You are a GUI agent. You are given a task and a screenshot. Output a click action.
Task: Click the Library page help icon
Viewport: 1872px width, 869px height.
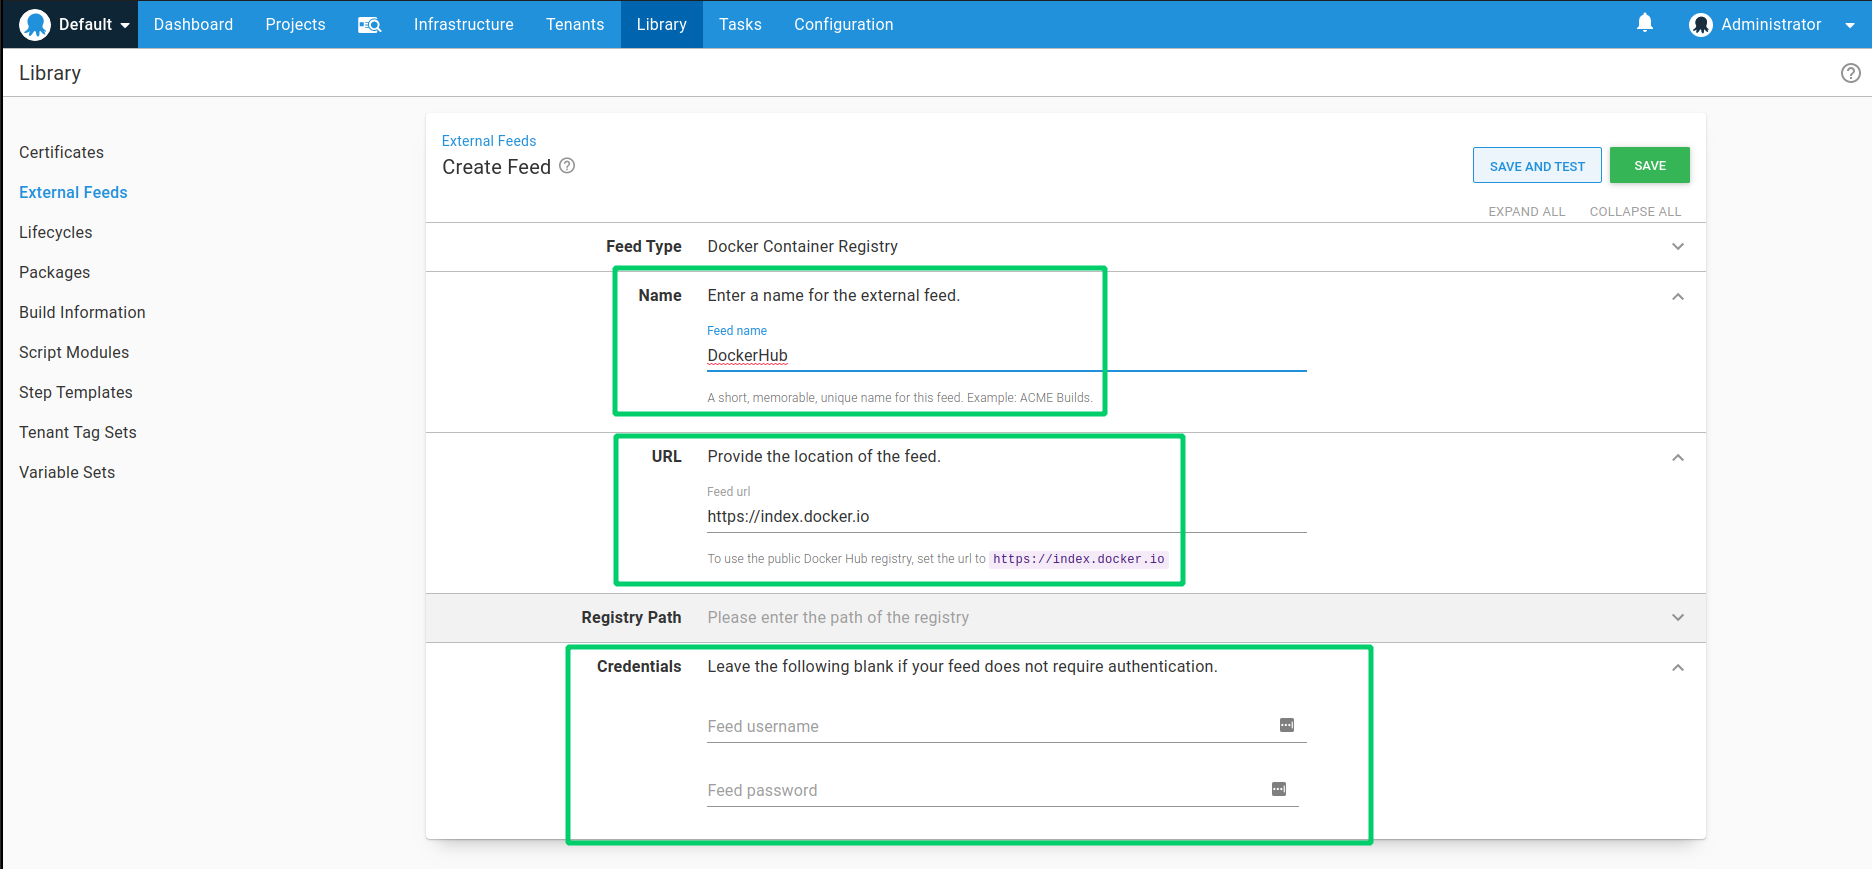pos(1850,73)
